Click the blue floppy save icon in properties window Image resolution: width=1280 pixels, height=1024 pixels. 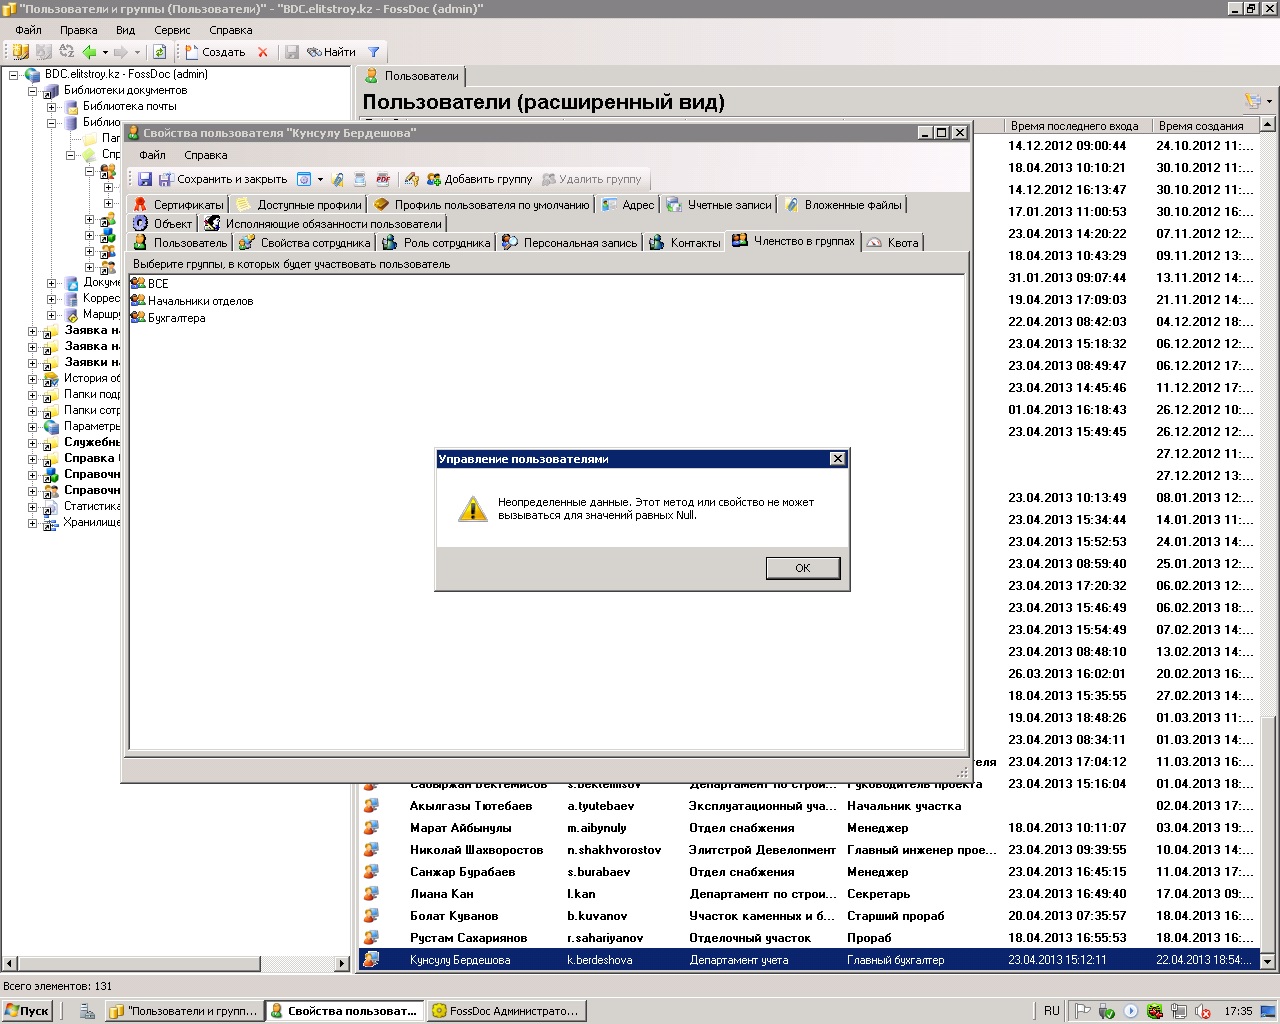point(145,179)
